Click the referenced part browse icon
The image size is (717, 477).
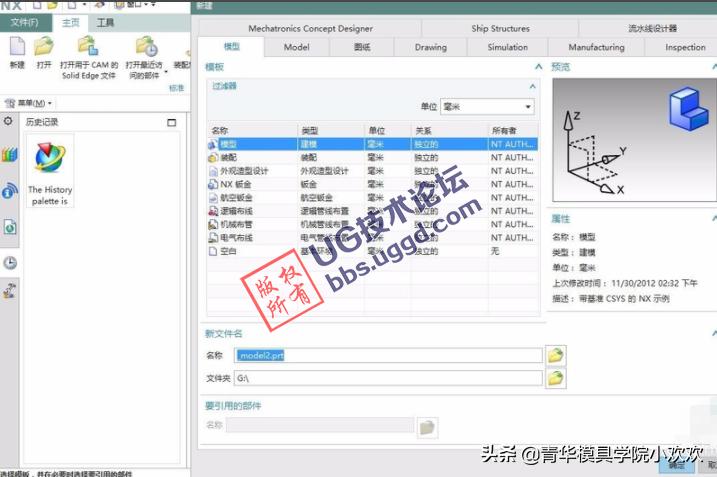(427, 428)
